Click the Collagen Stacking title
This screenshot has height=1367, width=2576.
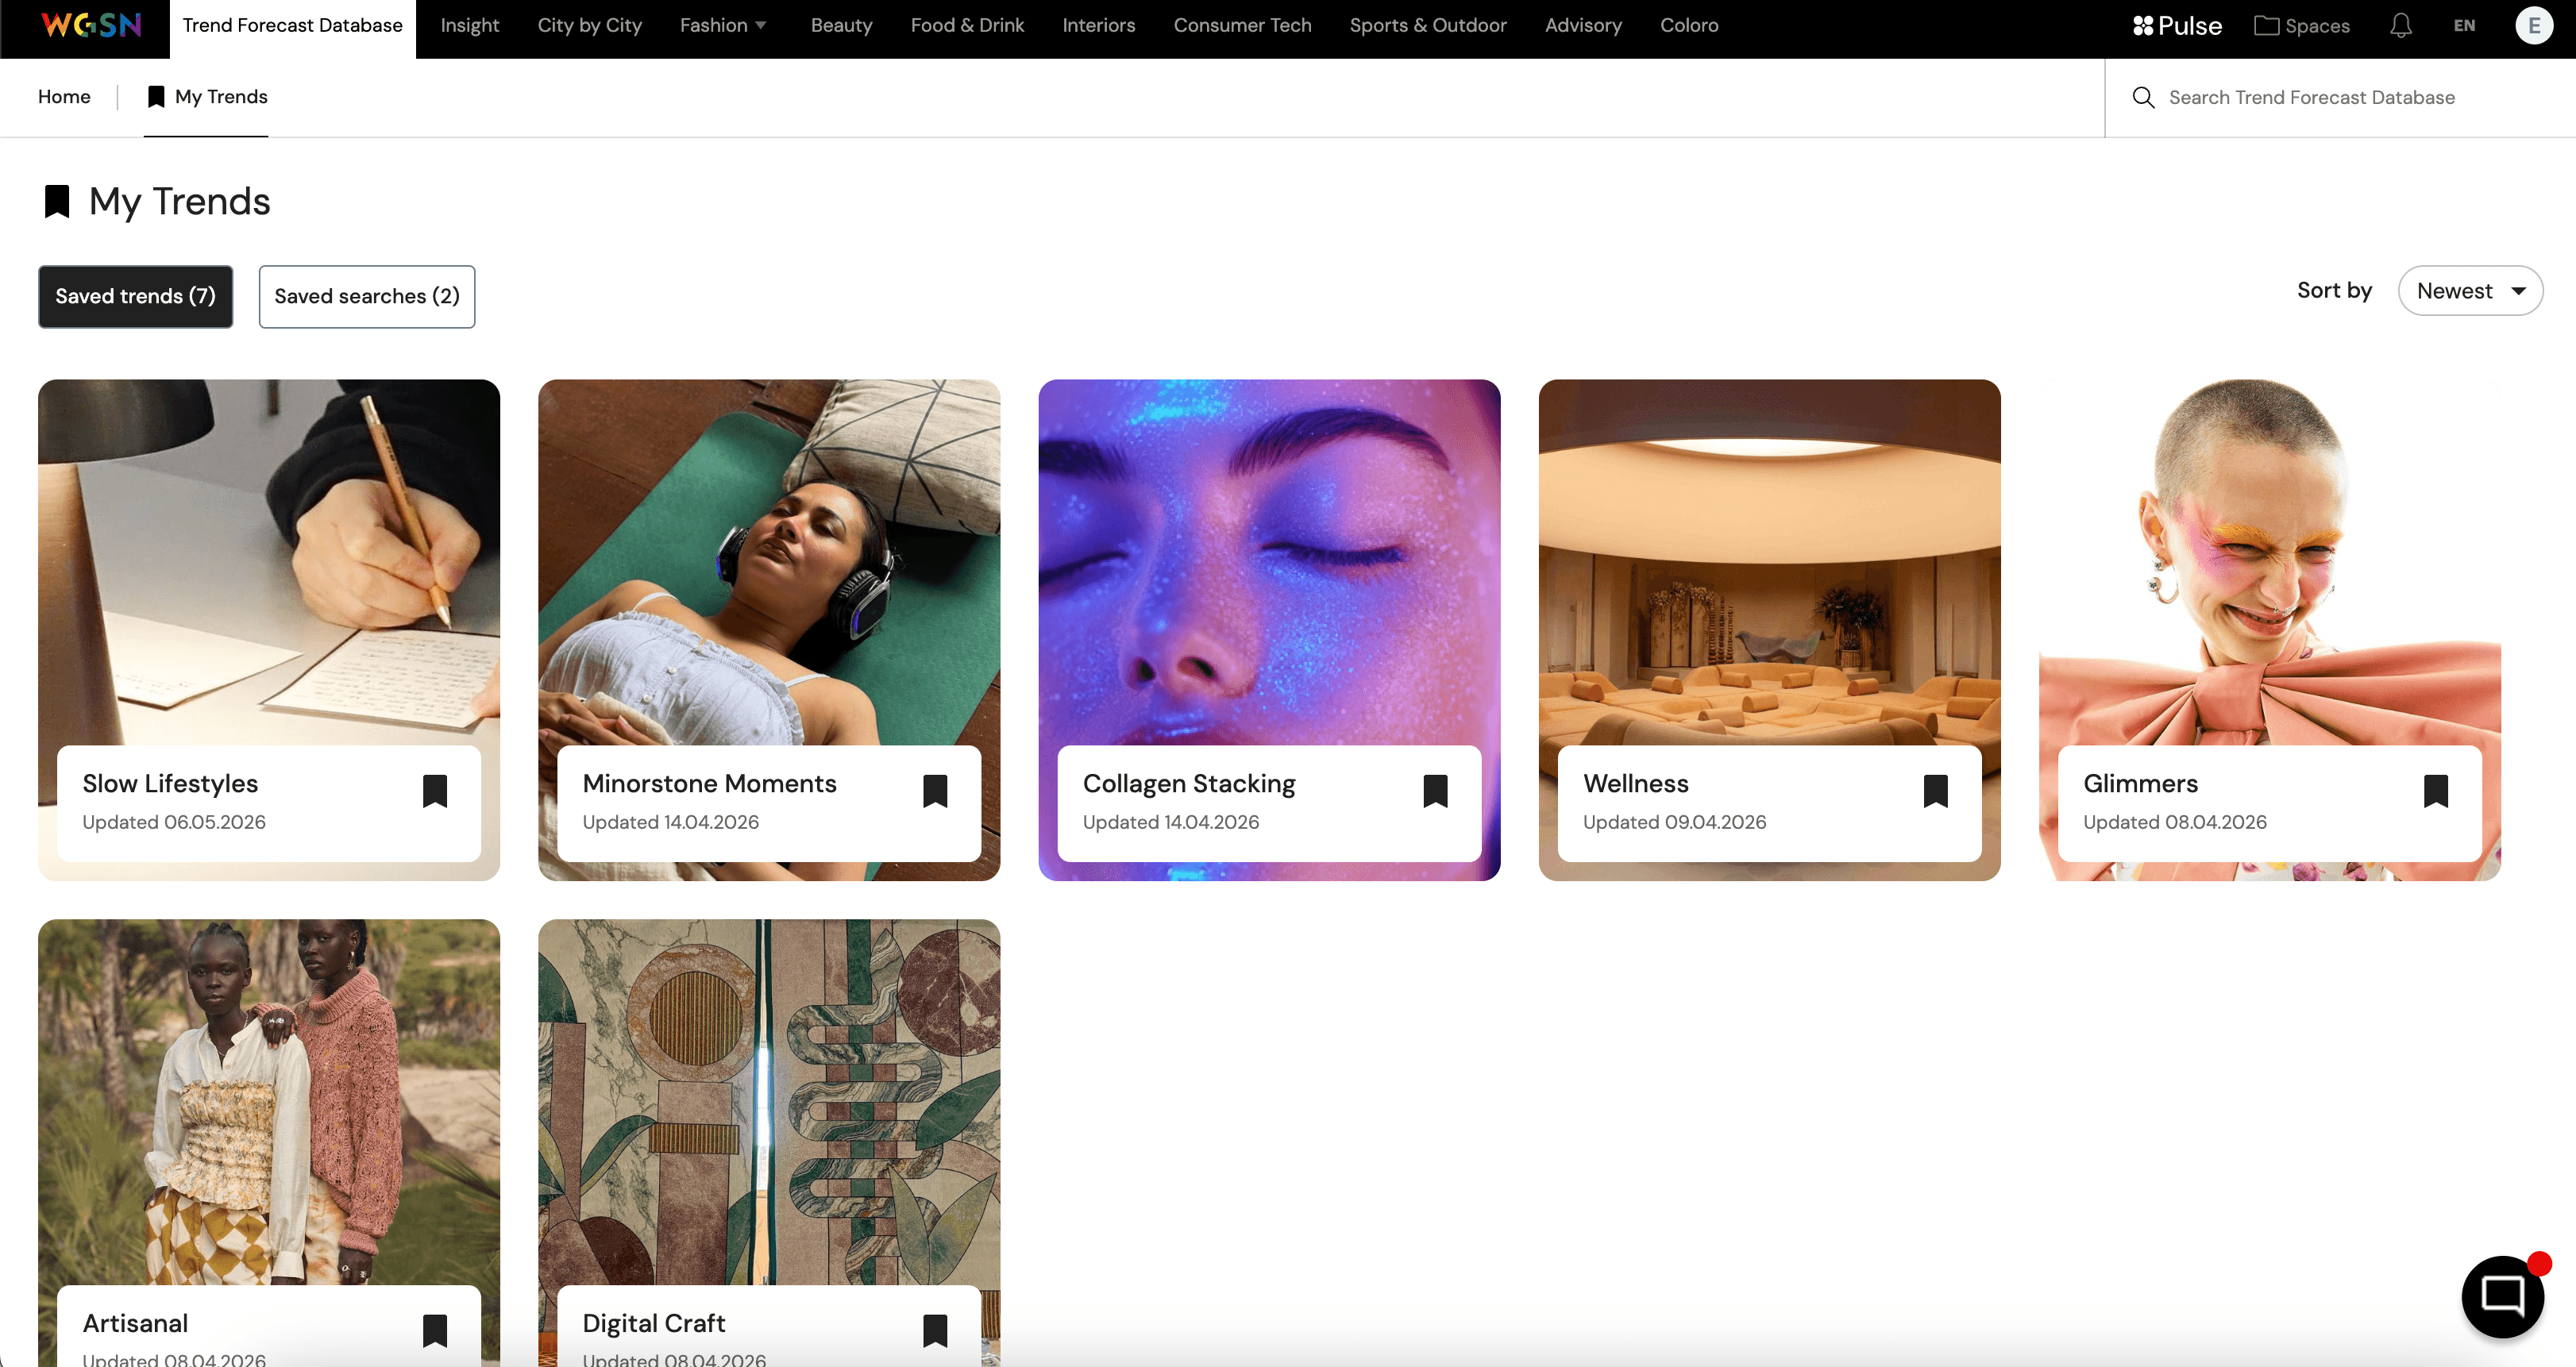coord(1189,784)
